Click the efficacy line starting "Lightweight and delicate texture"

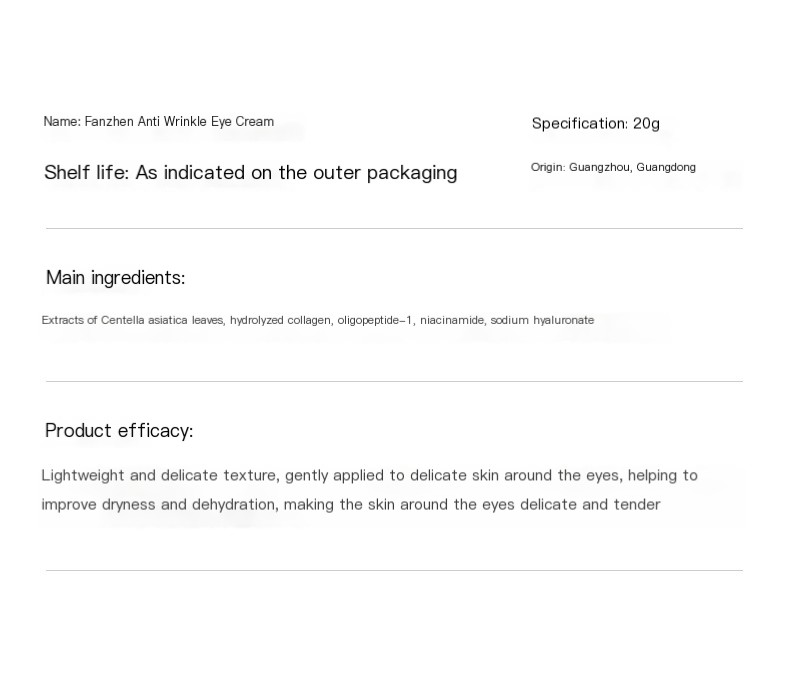point(369,476)
